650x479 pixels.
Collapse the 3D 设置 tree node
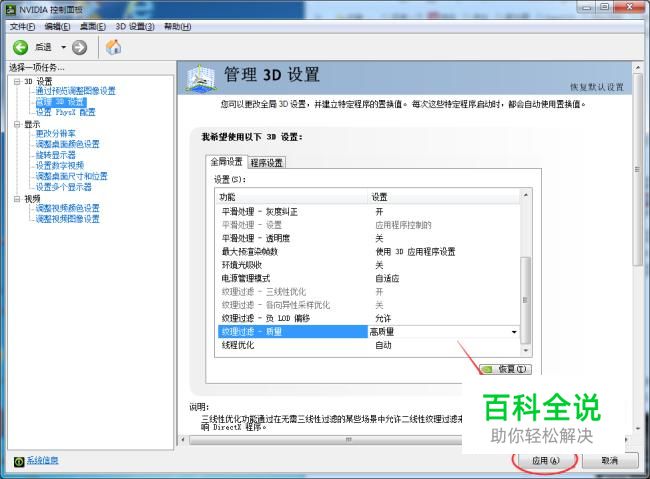pyautogui.click(x=17, y=81)
